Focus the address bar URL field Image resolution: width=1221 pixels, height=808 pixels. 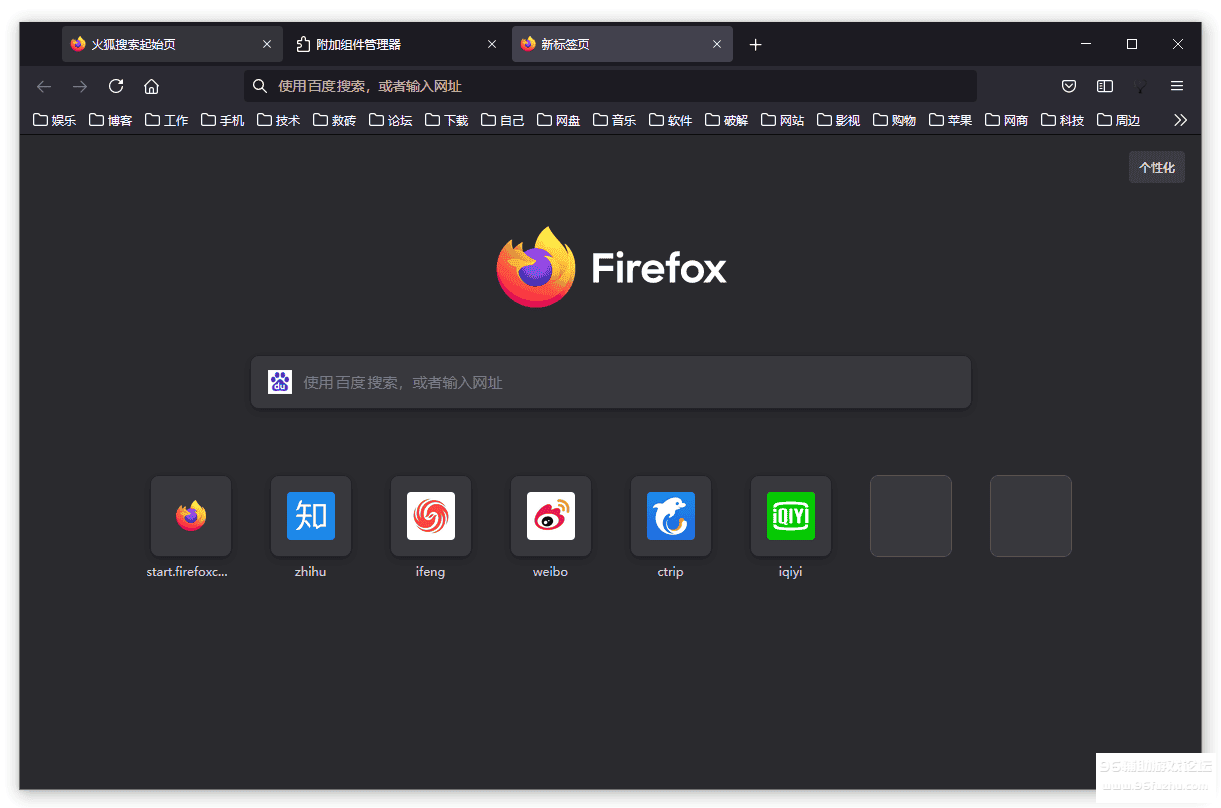tap(610, 86)
